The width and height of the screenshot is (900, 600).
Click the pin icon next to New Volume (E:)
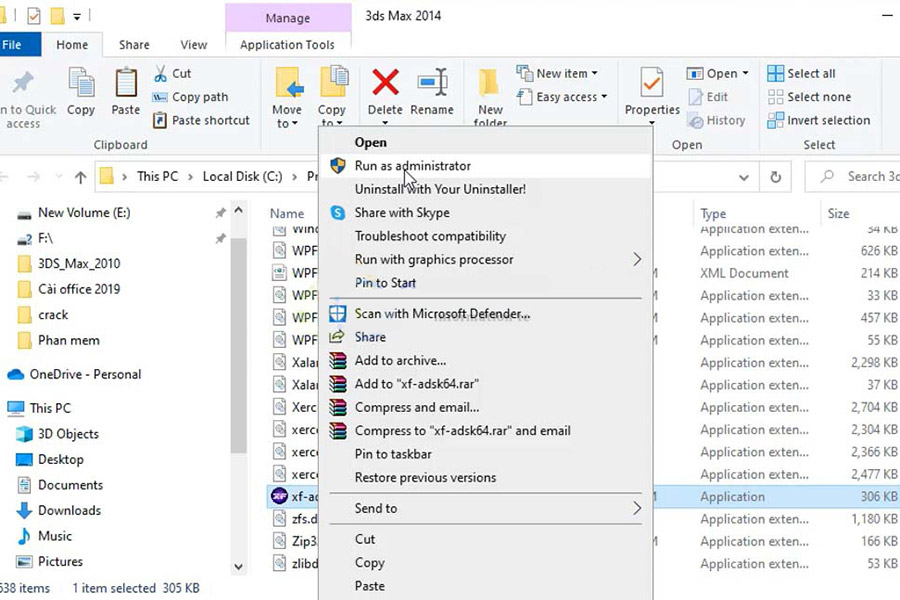220,213
